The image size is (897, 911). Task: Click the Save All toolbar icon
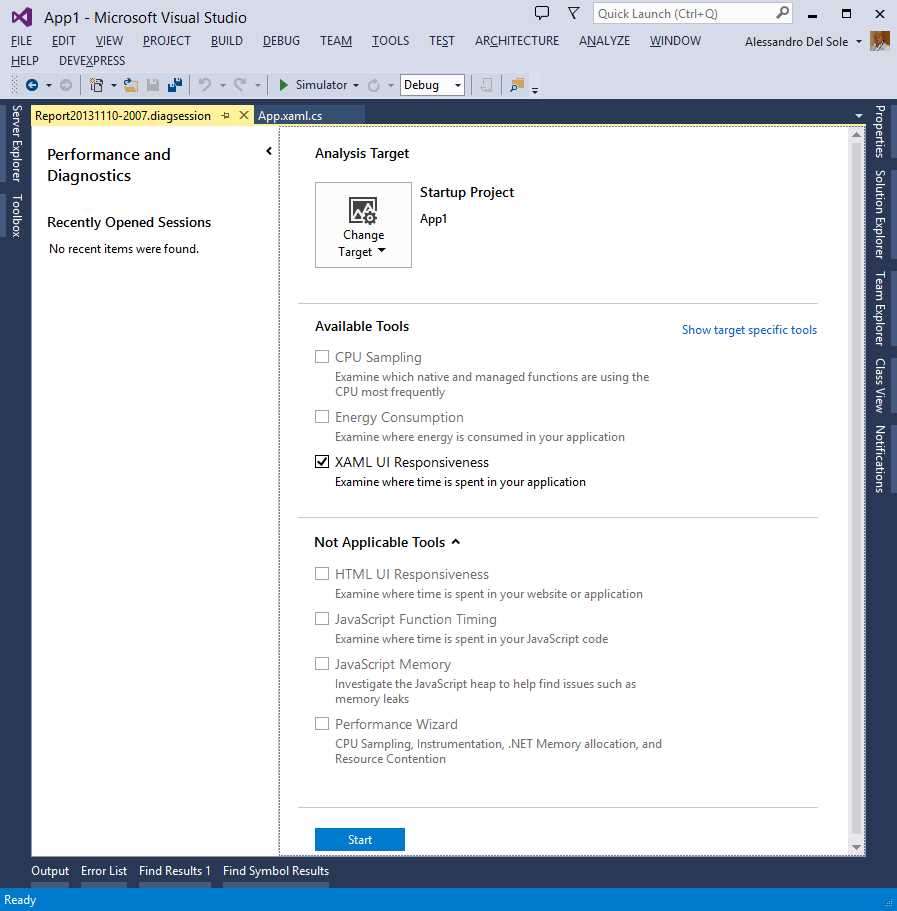175,85
